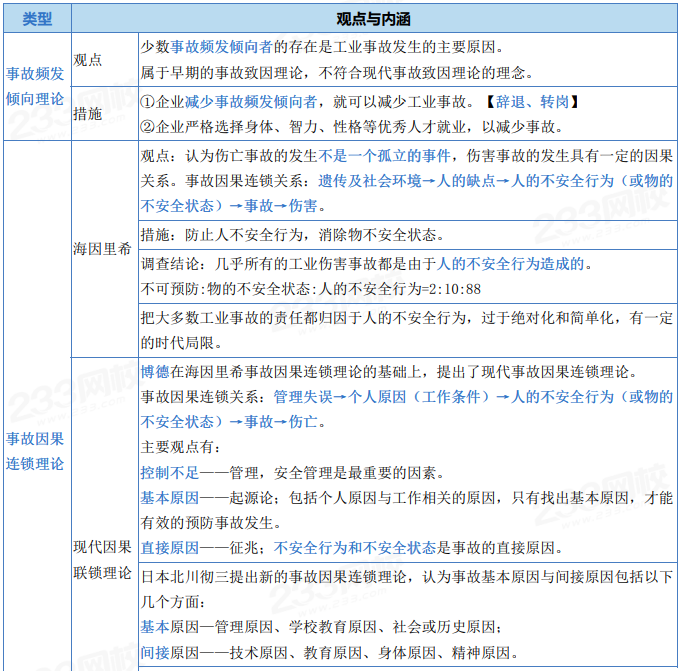Click the 现代因果联锁理论 cell
Image resolution: width=683 pixels, height=671 pixels.
(102, 560)
